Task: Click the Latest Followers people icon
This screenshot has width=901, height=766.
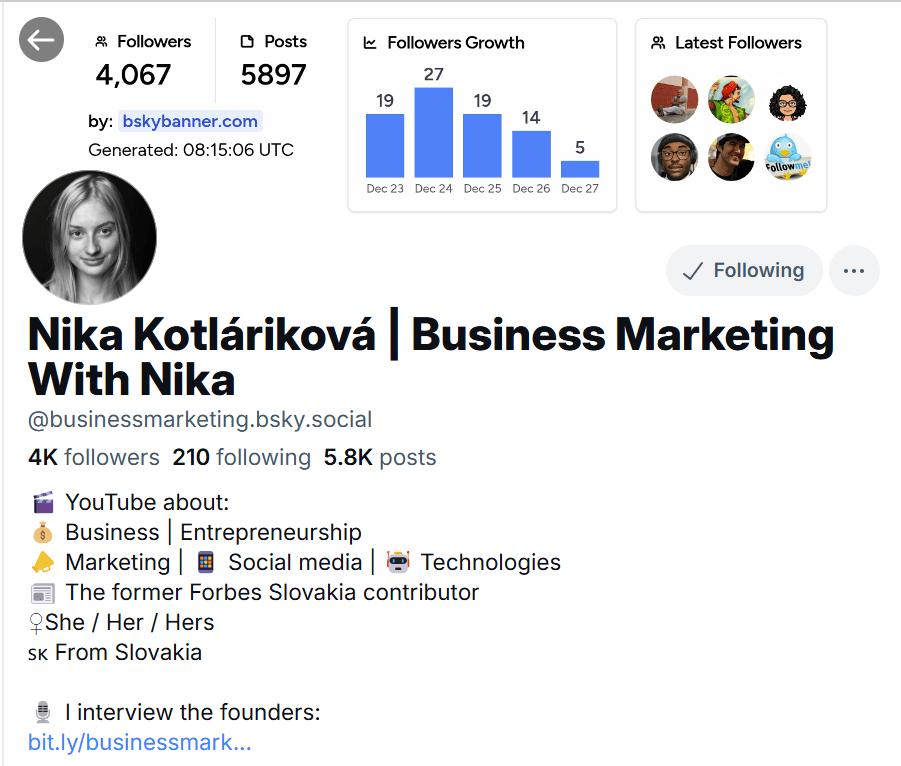Action: click(x=658, y=43)
